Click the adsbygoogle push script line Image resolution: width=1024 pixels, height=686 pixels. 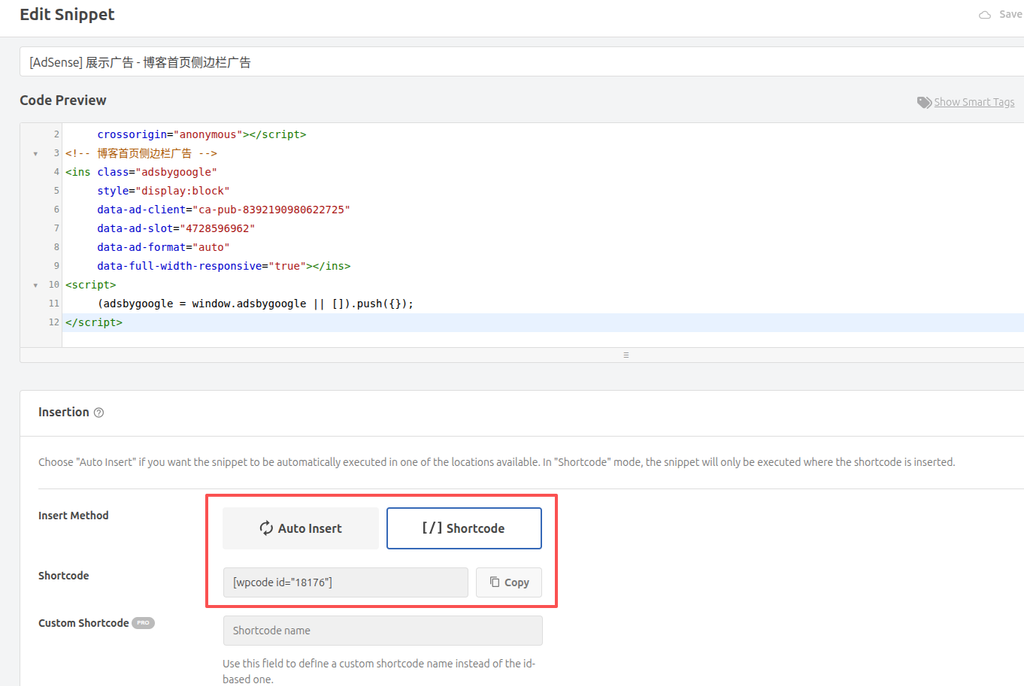255,304
